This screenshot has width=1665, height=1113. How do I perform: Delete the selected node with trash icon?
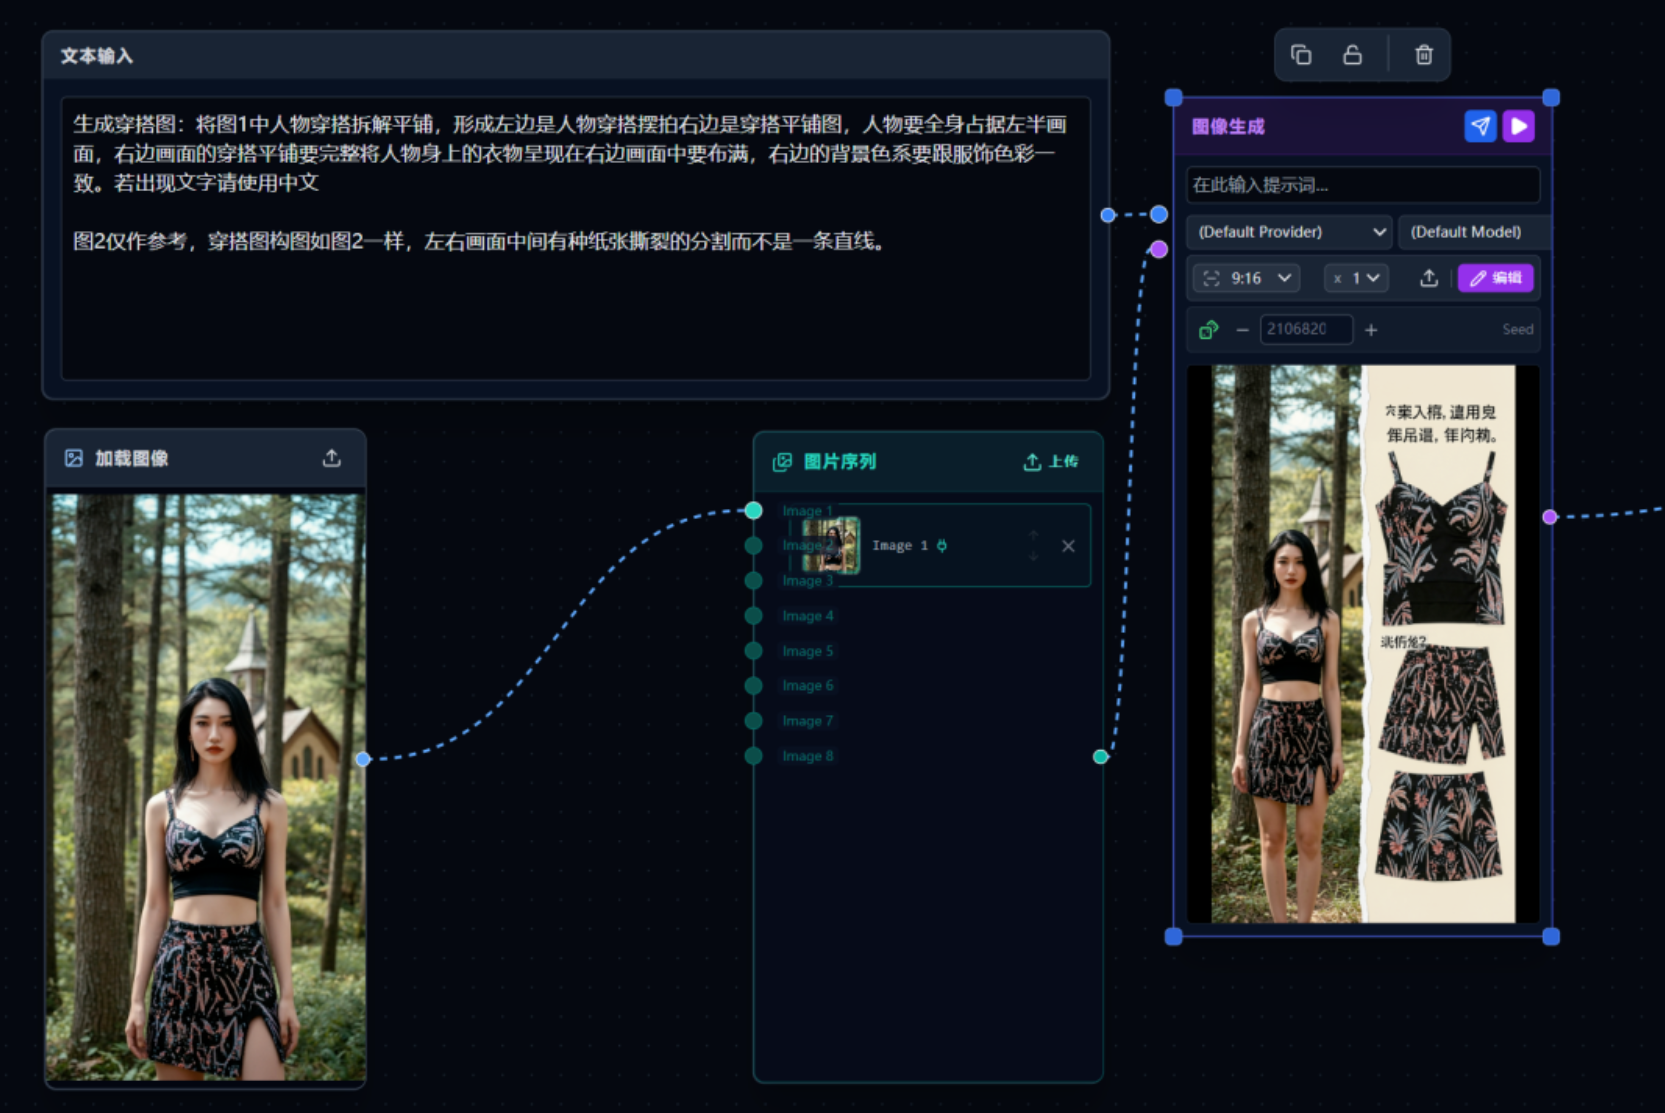pyautogui.click(x=1424, y=55)
